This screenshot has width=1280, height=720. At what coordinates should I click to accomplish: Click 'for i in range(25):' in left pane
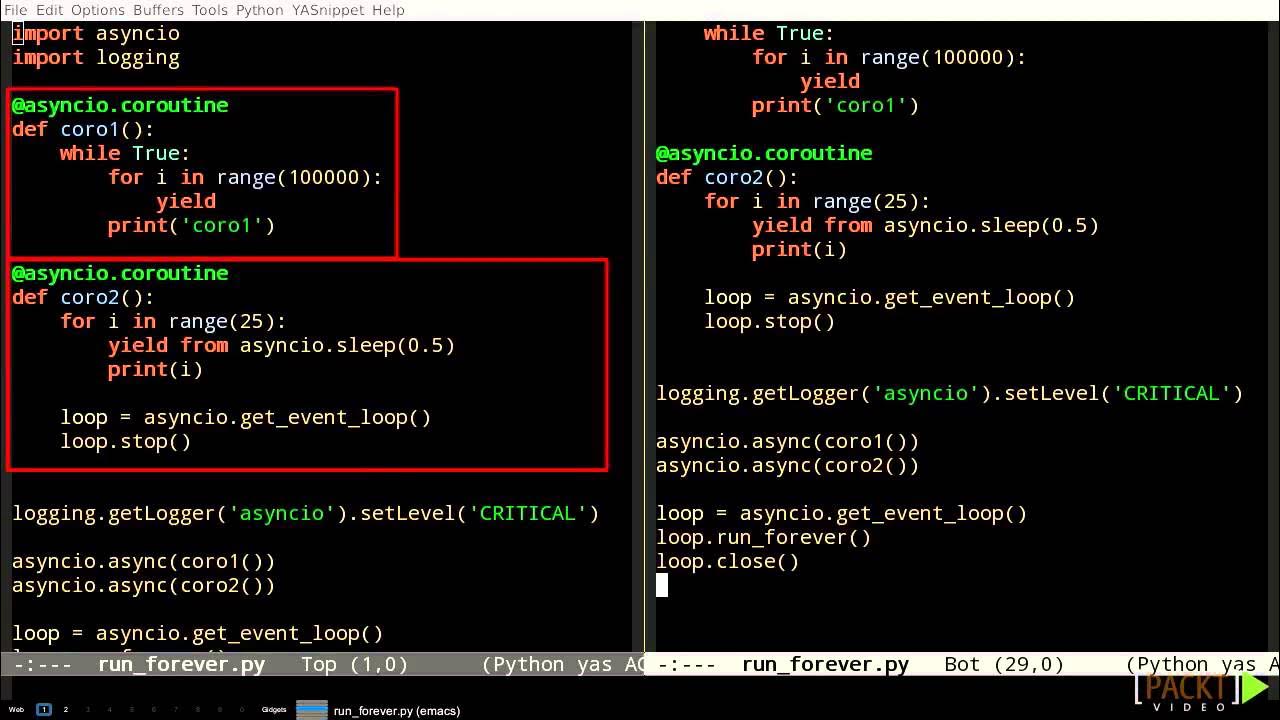tap(173, 321)
